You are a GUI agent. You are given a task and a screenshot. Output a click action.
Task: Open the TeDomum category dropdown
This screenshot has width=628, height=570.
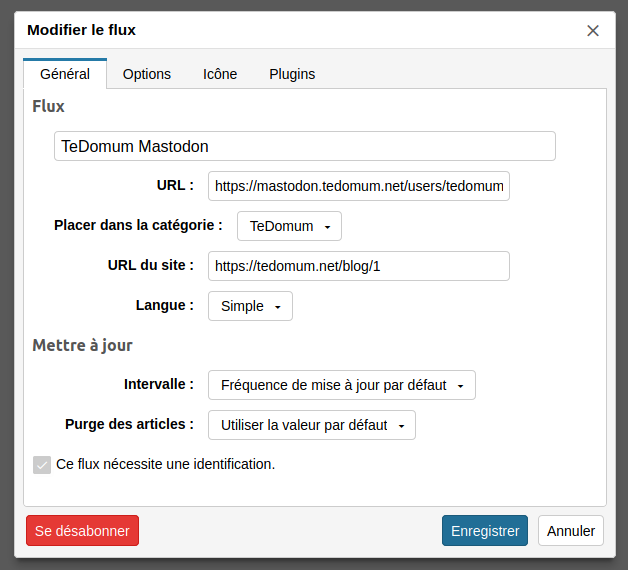tap(289, 226)
